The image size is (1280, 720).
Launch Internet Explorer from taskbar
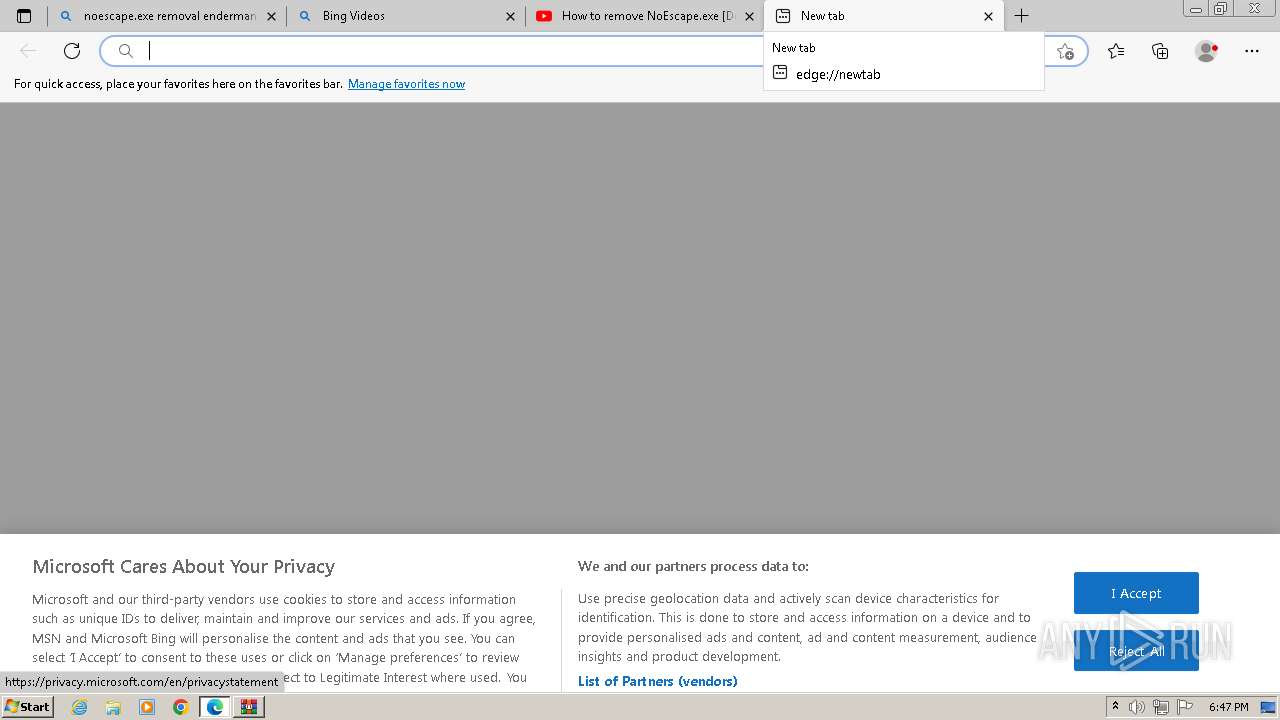point(80,707)
